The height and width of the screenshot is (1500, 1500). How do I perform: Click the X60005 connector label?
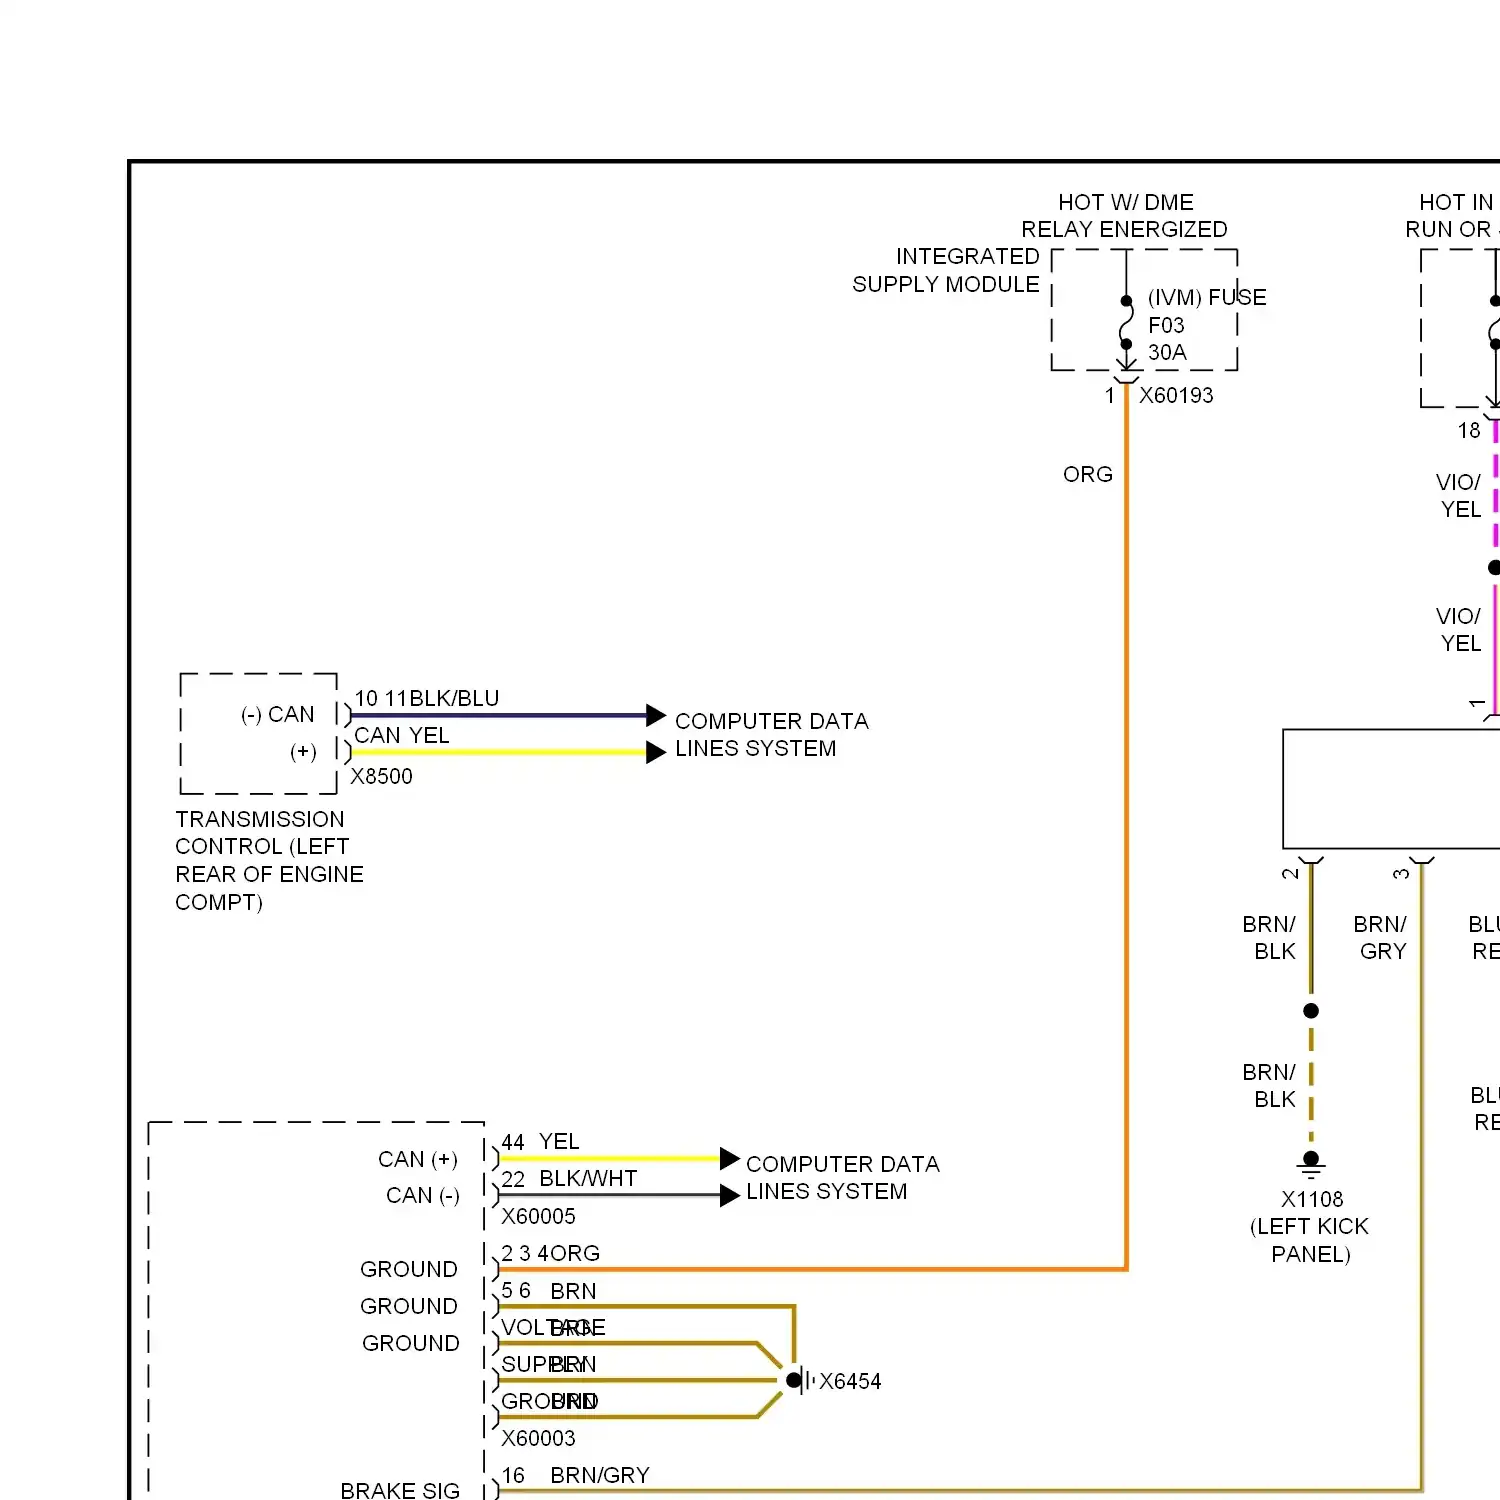[x=538, y=1216]
